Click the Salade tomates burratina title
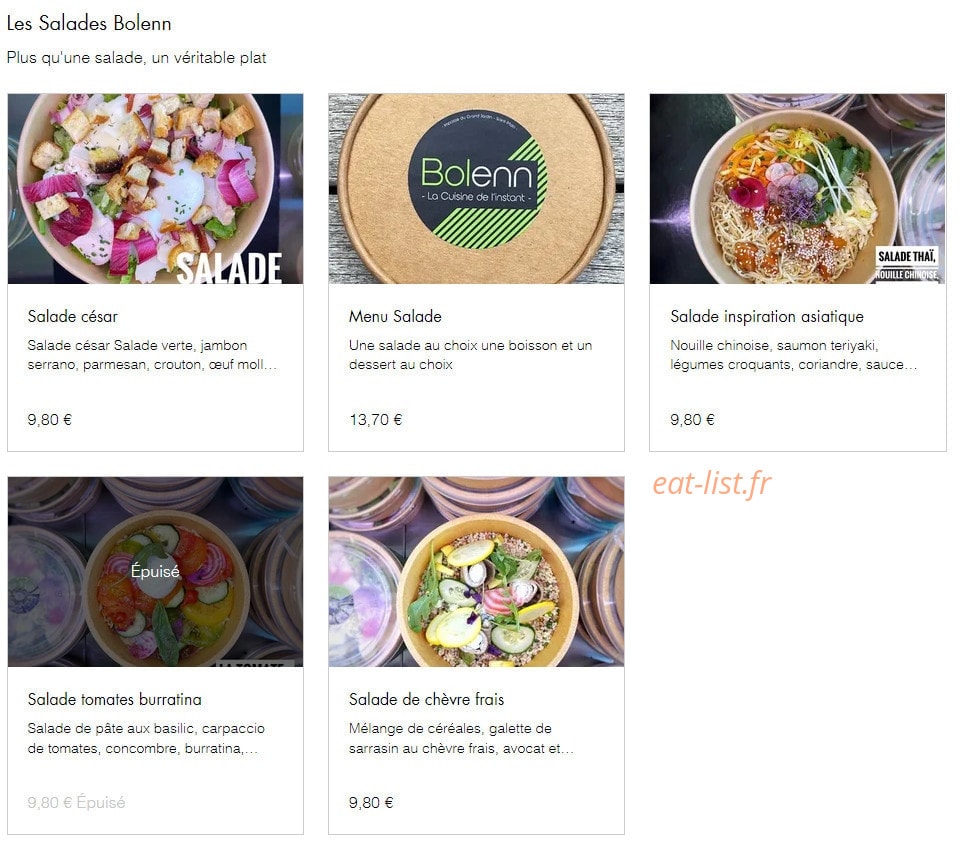The height and width of the screenshot is (847, 965). (114, 699)
